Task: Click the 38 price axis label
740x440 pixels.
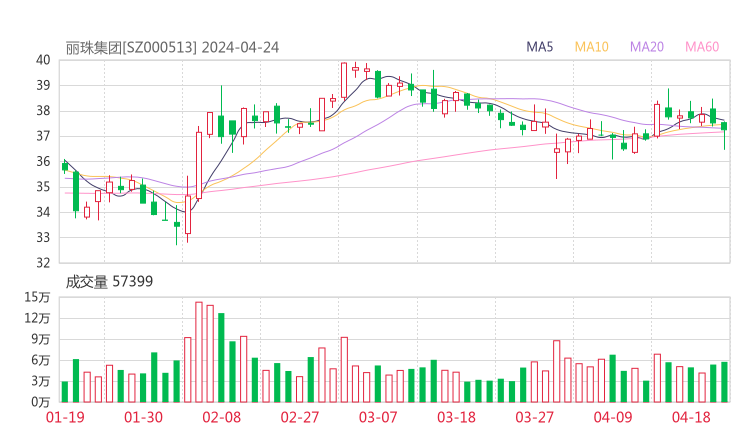Action: coord(43,111)
